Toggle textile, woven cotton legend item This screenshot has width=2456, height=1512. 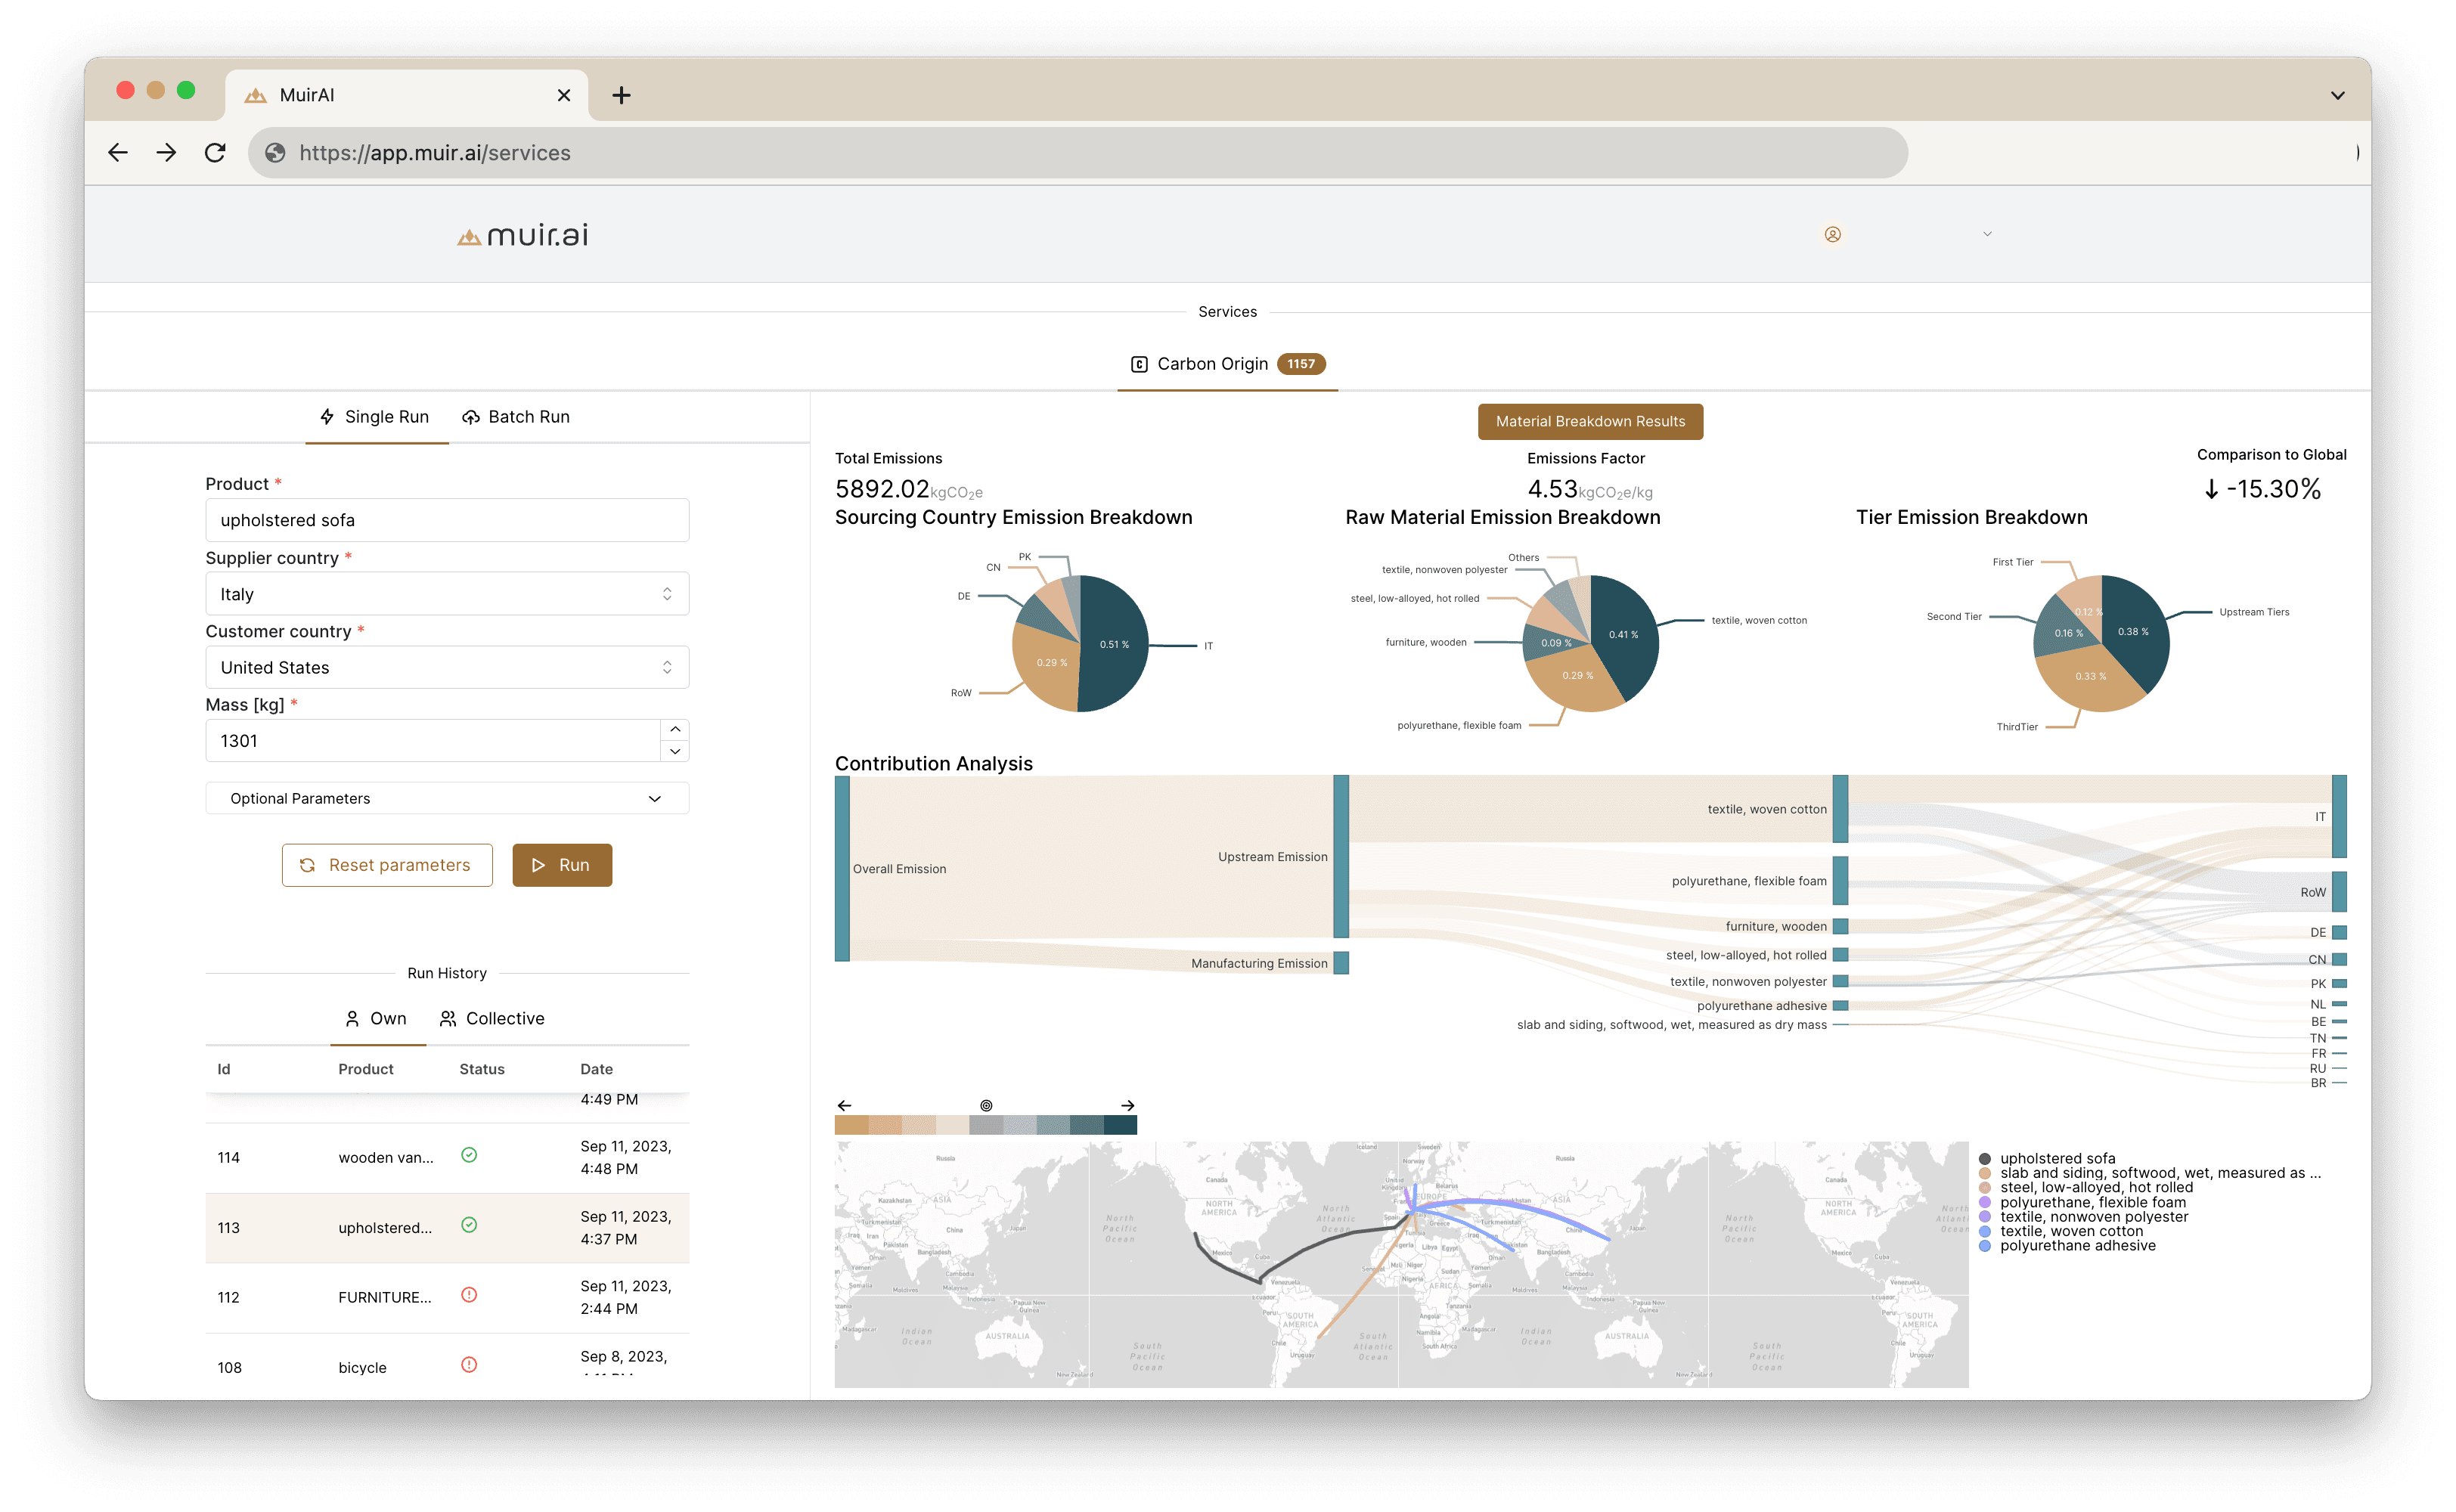coord(2071,1231)
